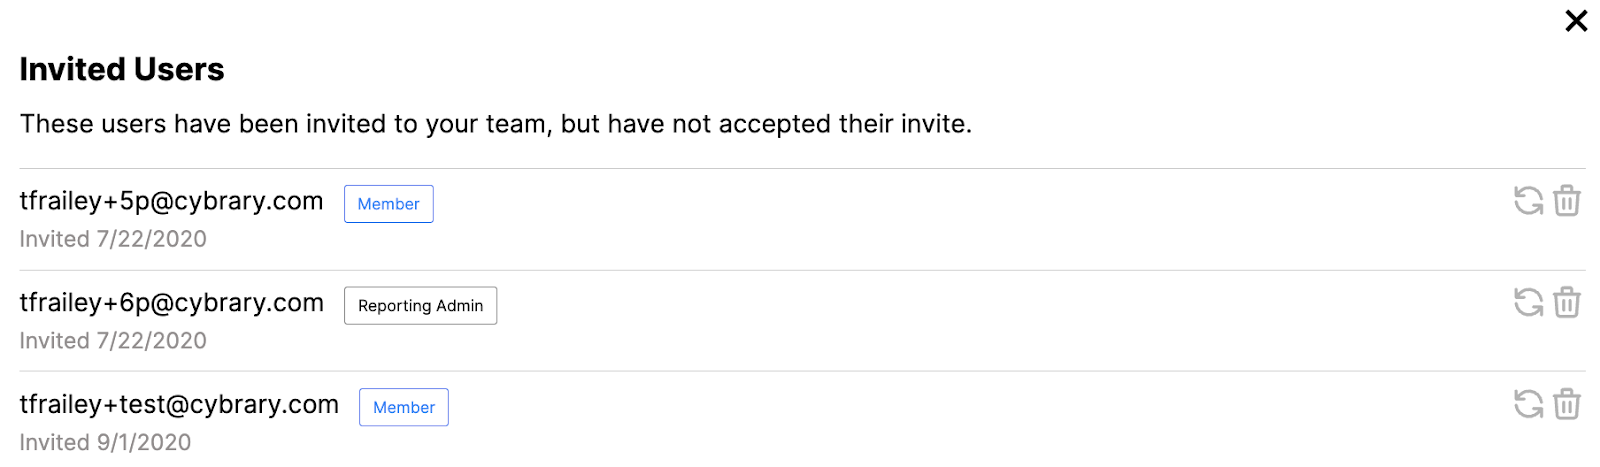Click Invited 7/22/2020 under tfrailey+5p
This screenshot has height=467, width=1600.
(x=113, y=239)
